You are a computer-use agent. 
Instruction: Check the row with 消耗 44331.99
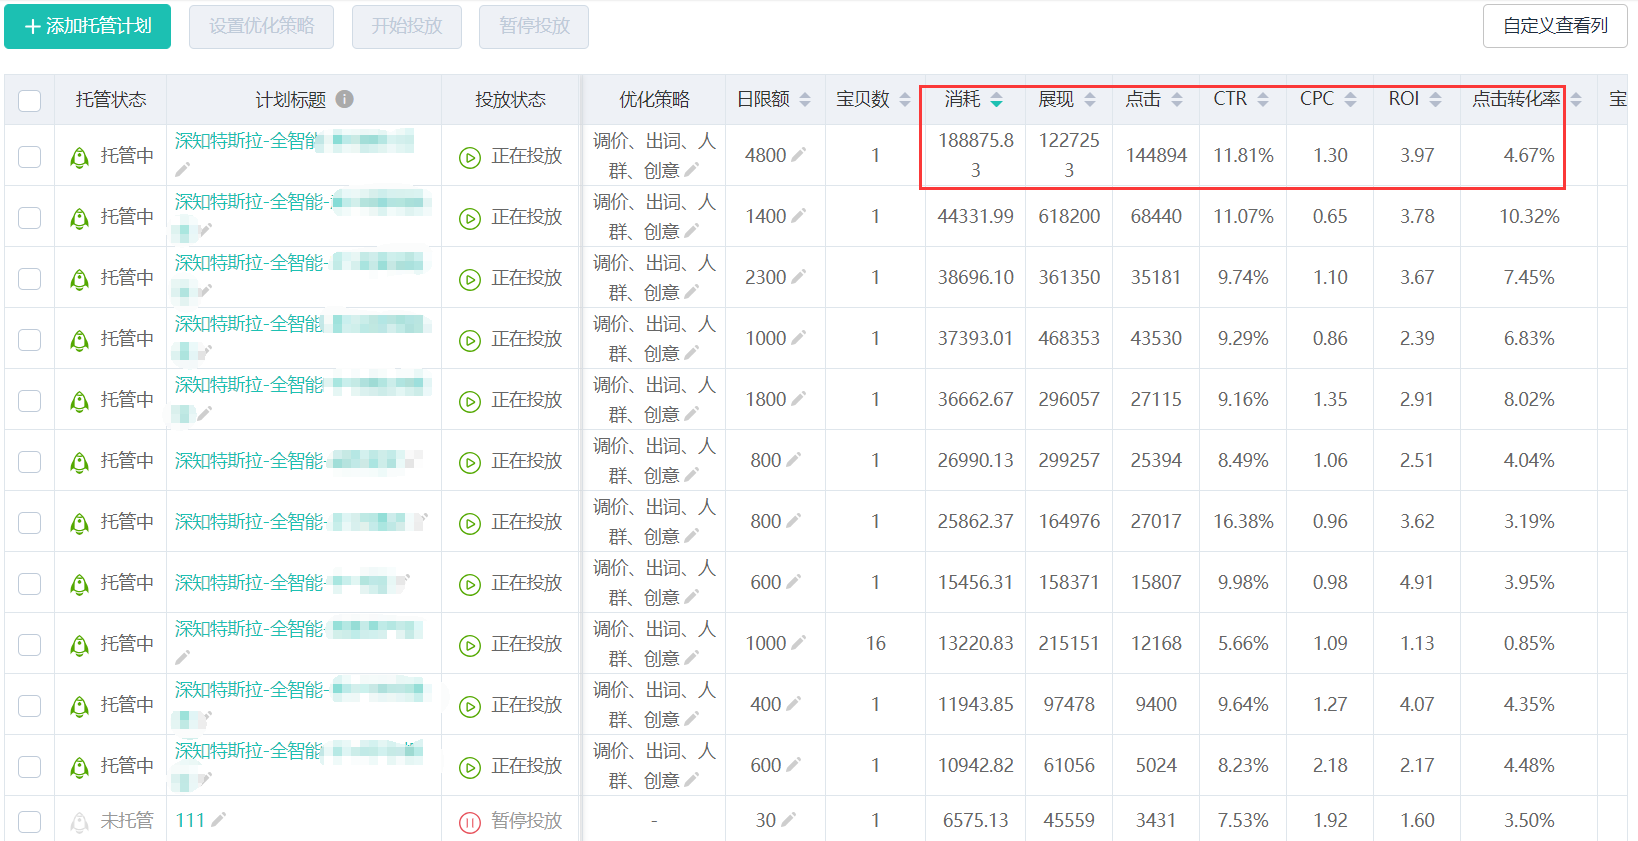[x=30, y=217]
